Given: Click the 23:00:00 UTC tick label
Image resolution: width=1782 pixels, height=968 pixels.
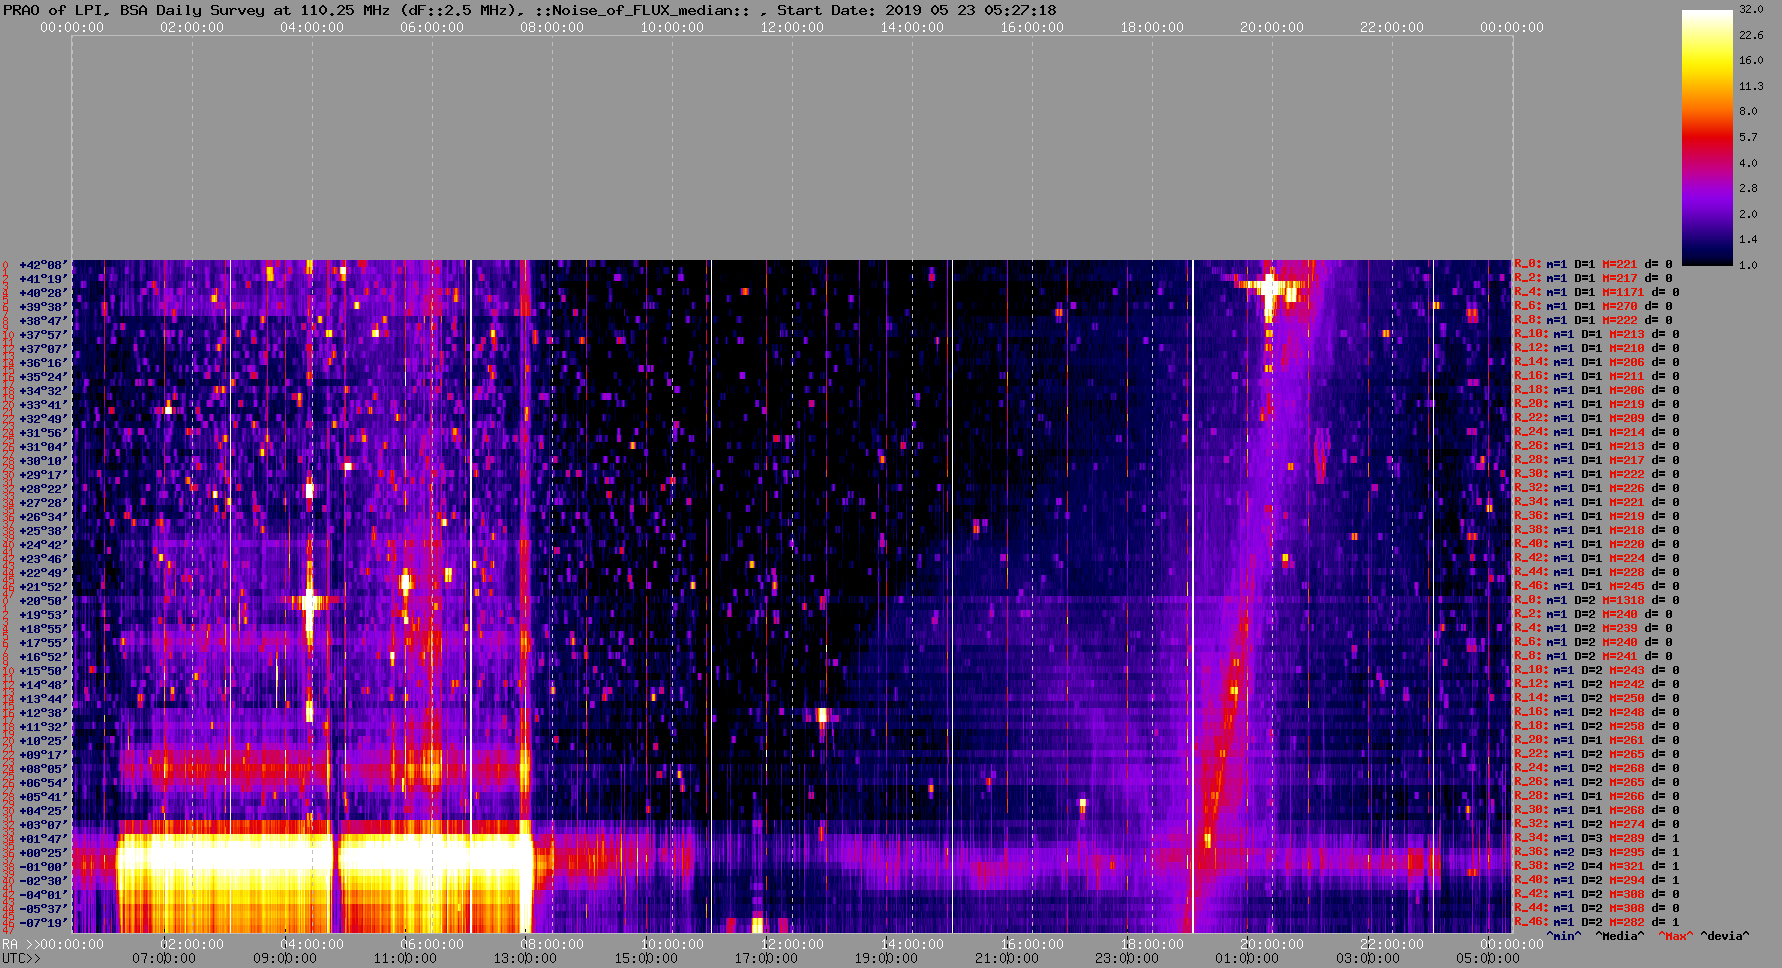Looking at the screenshot, I should coord(1127,958).
